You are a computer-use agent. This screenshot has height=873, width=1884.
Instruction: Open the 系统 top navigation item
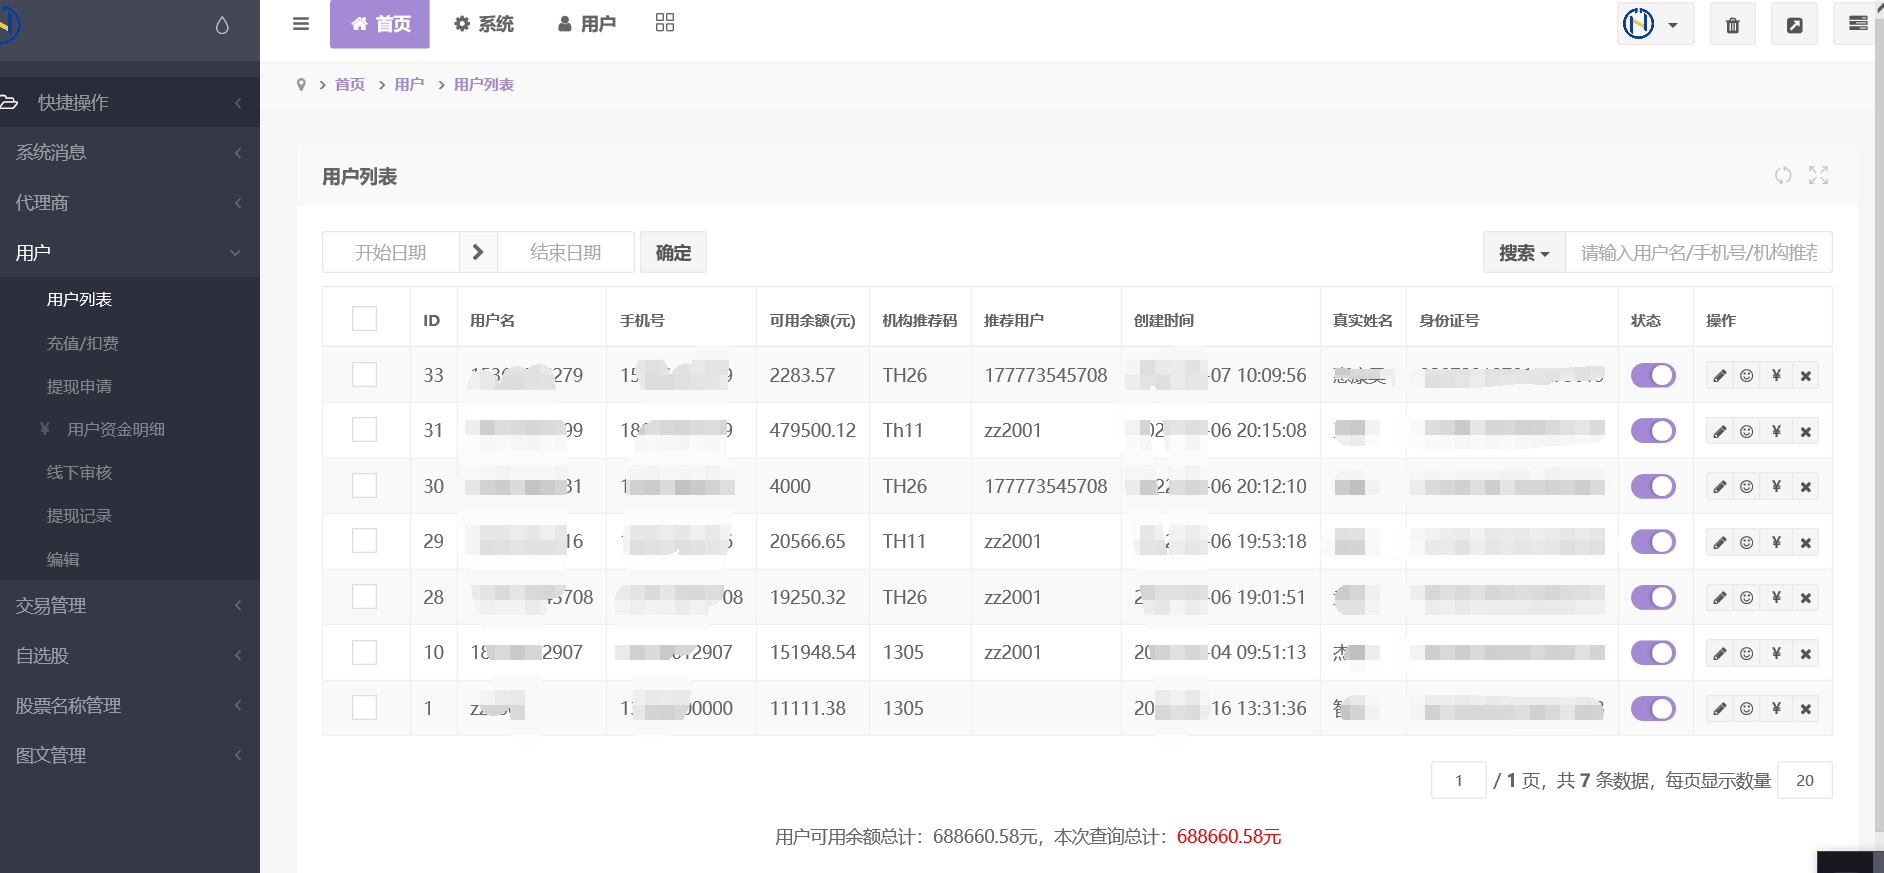point(484,24)
